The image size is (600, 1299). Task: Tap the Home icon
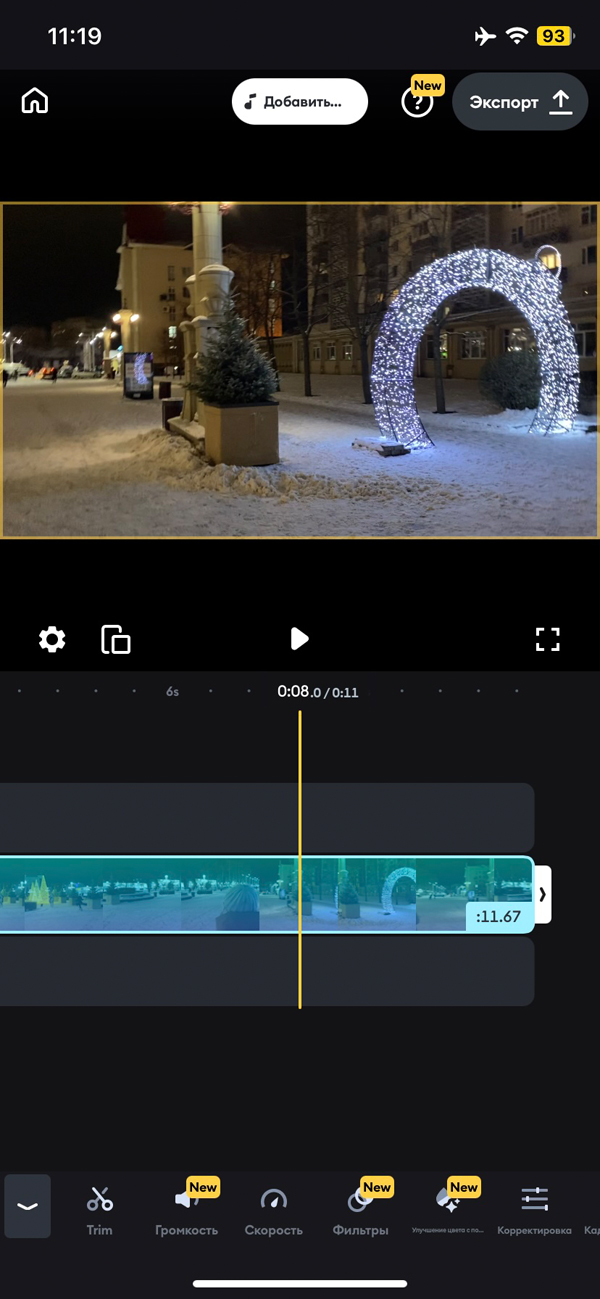[35, 102]
